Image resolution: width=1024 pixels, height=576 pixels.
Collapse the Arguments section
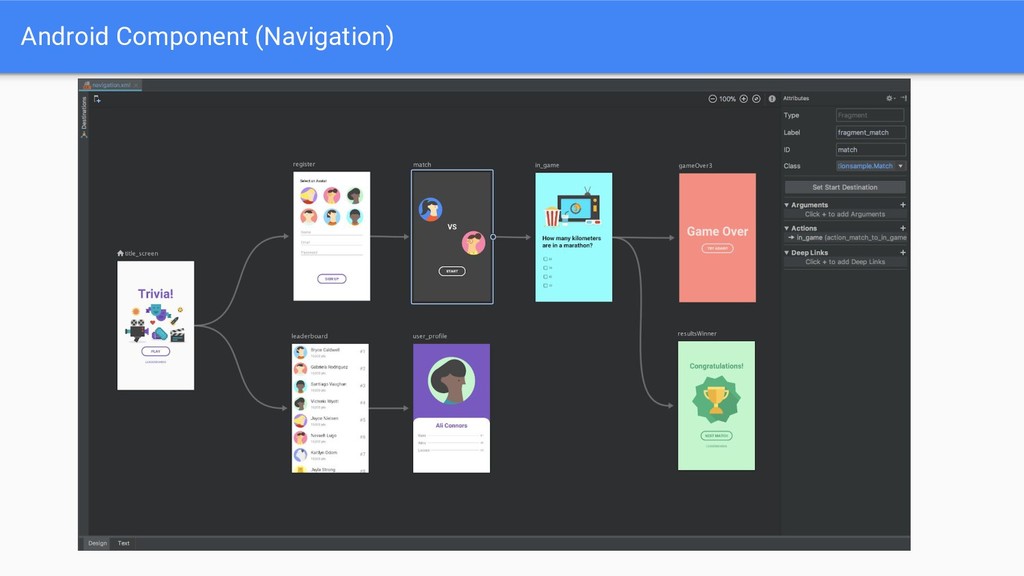[x=786, y=205]
